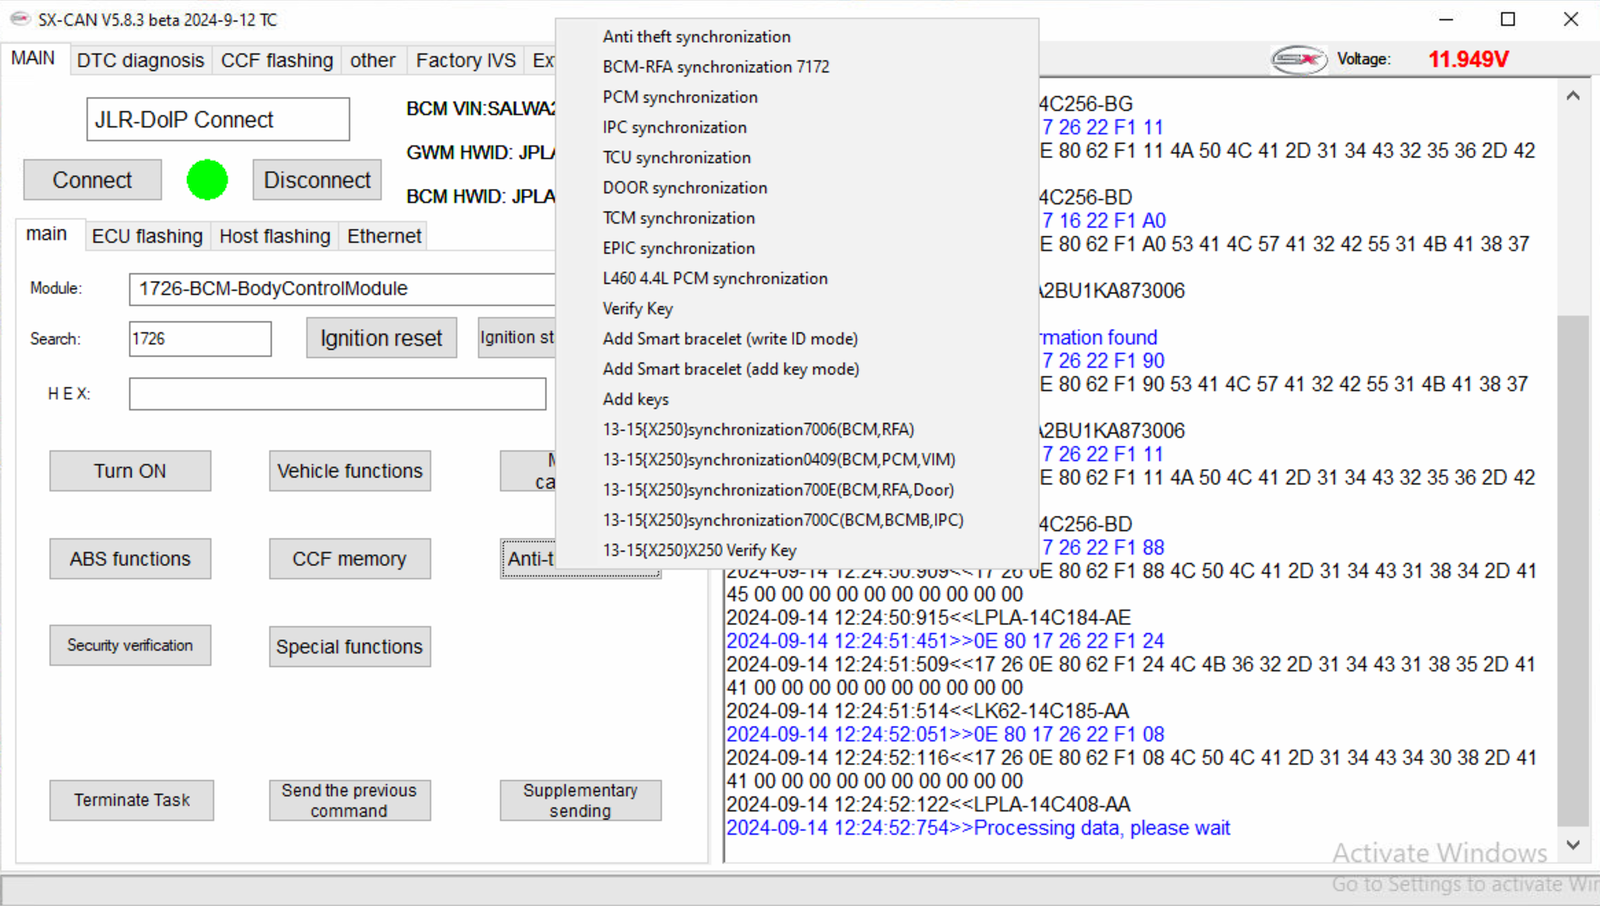Open Vehicle functions

click(350, 471)
